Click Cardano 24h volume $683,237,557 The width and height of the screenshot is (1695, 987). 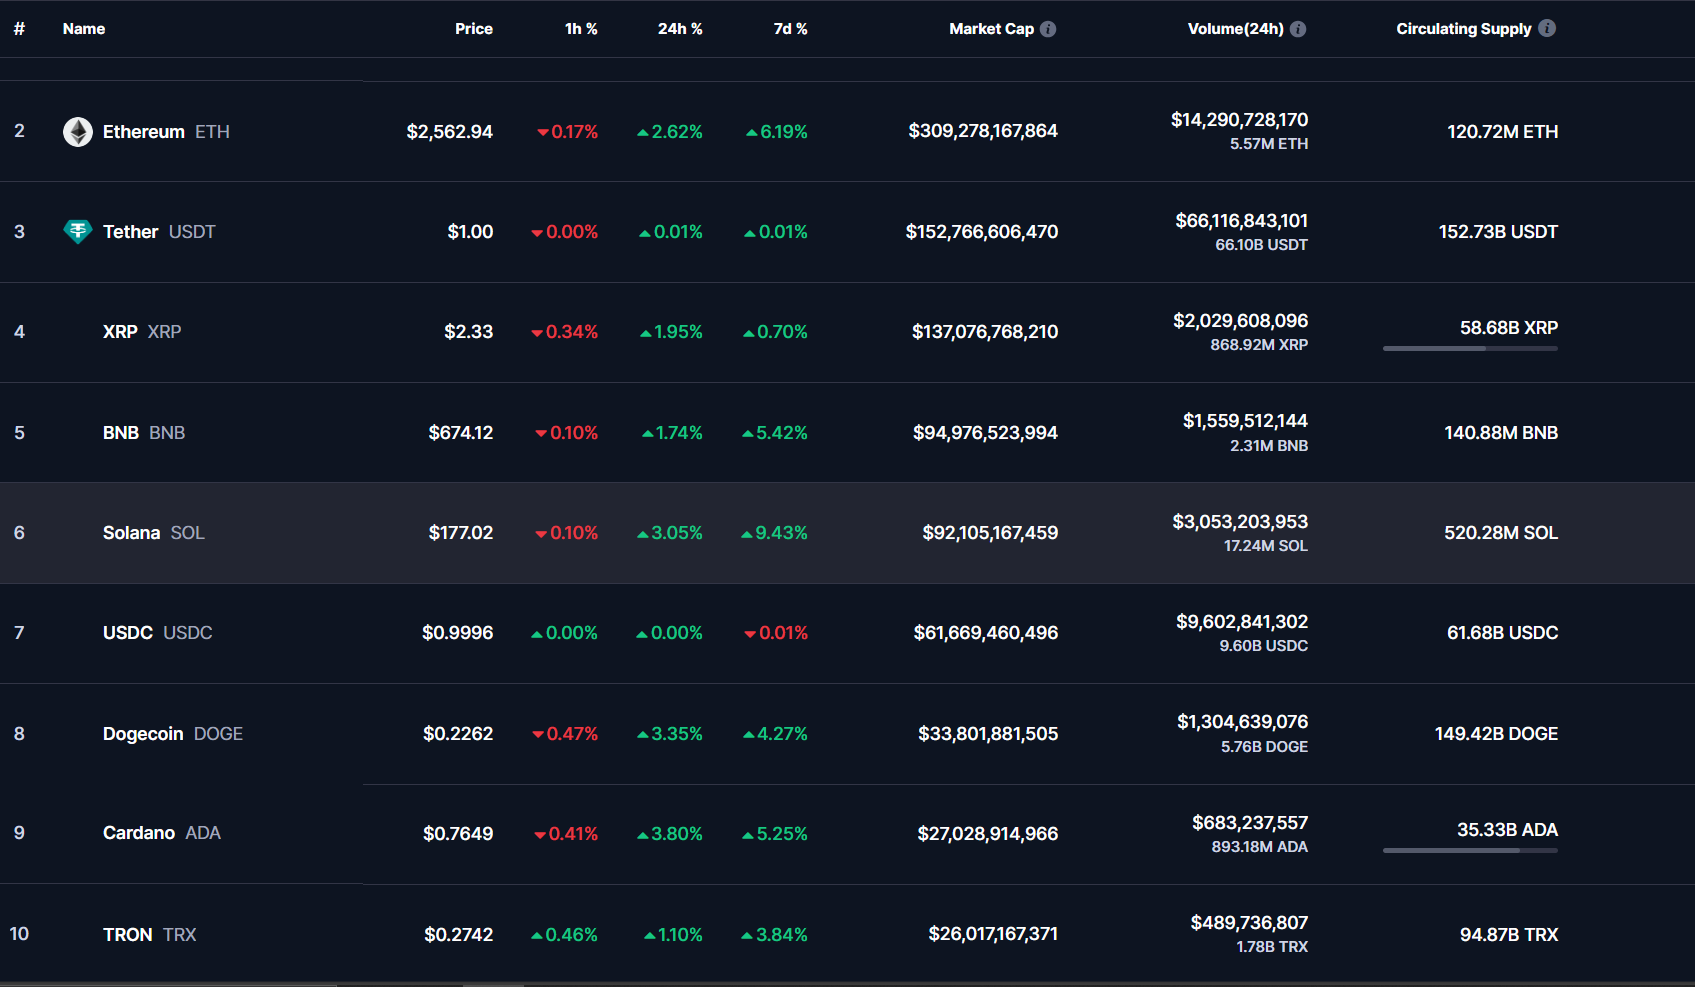1250,823
